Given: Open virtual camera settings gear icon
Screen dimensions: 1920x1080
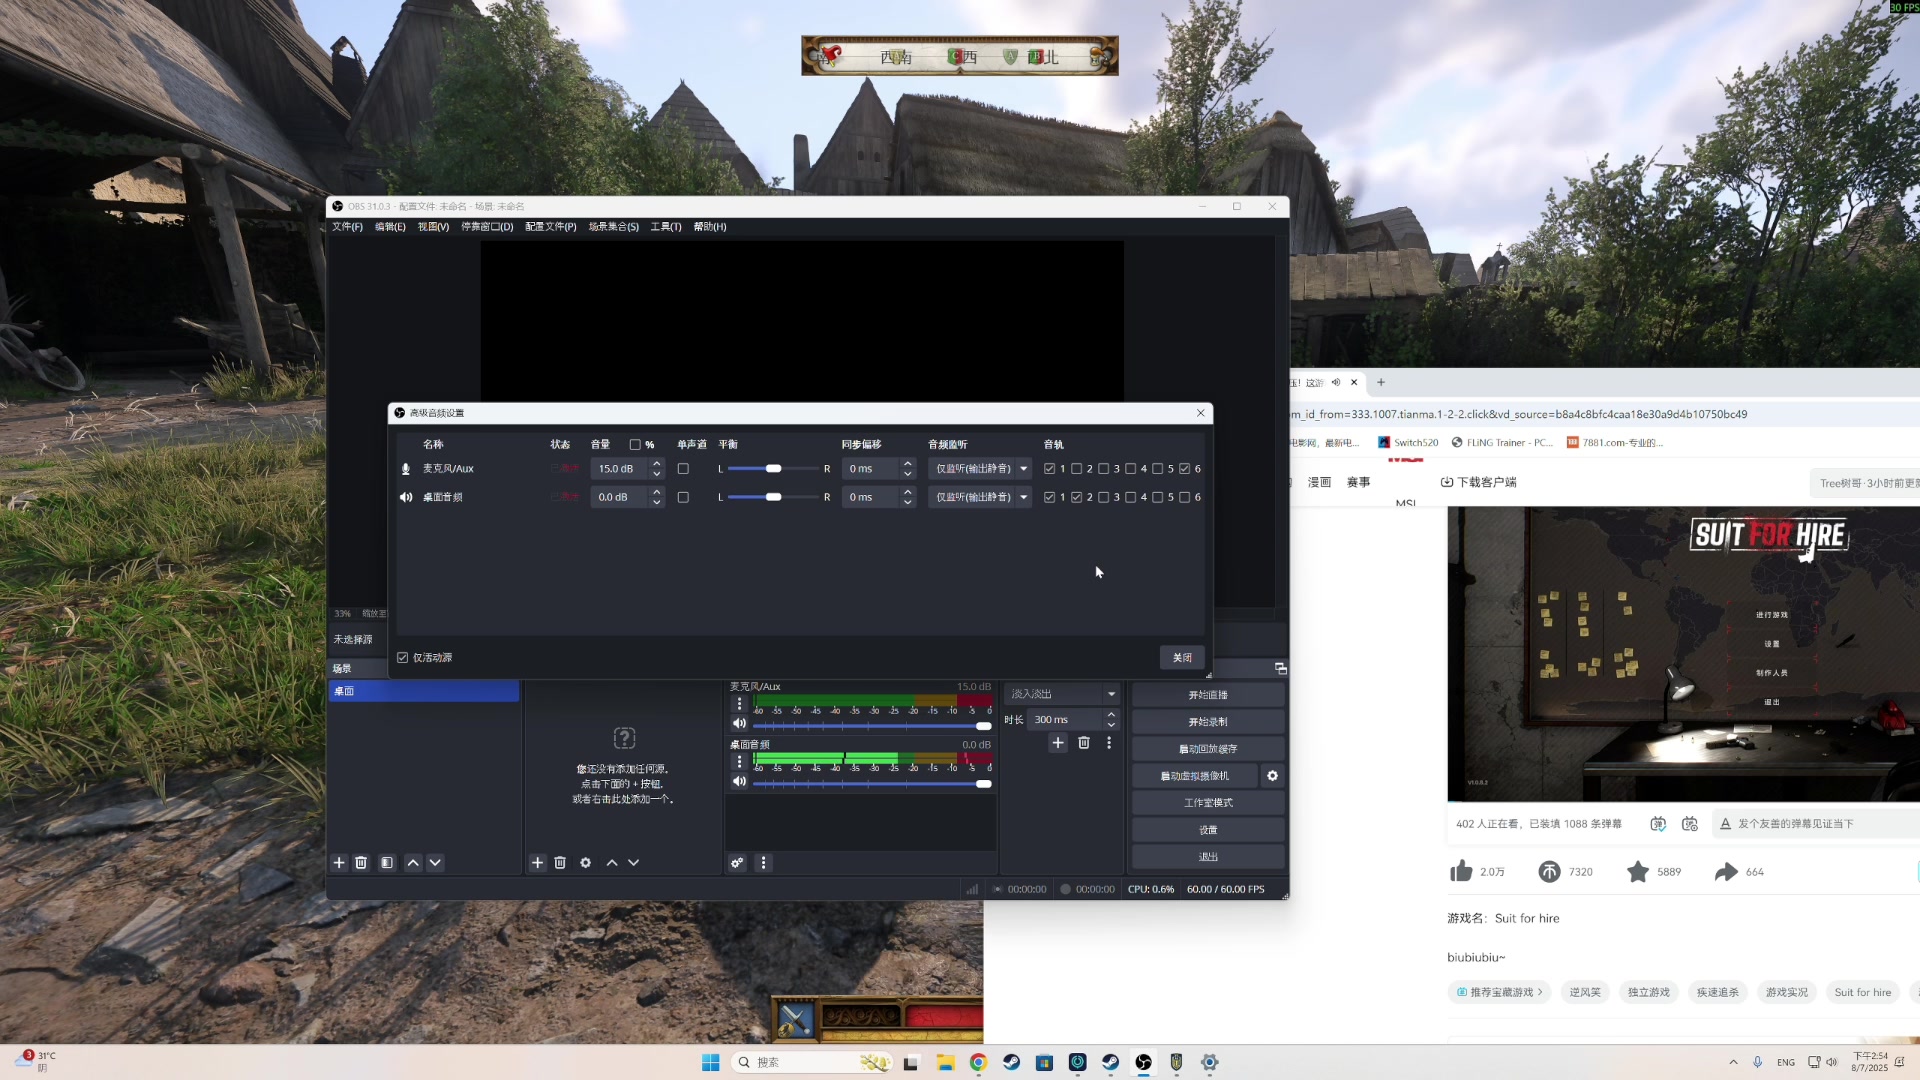Looking at the screenshot, I should [1273, 776].
